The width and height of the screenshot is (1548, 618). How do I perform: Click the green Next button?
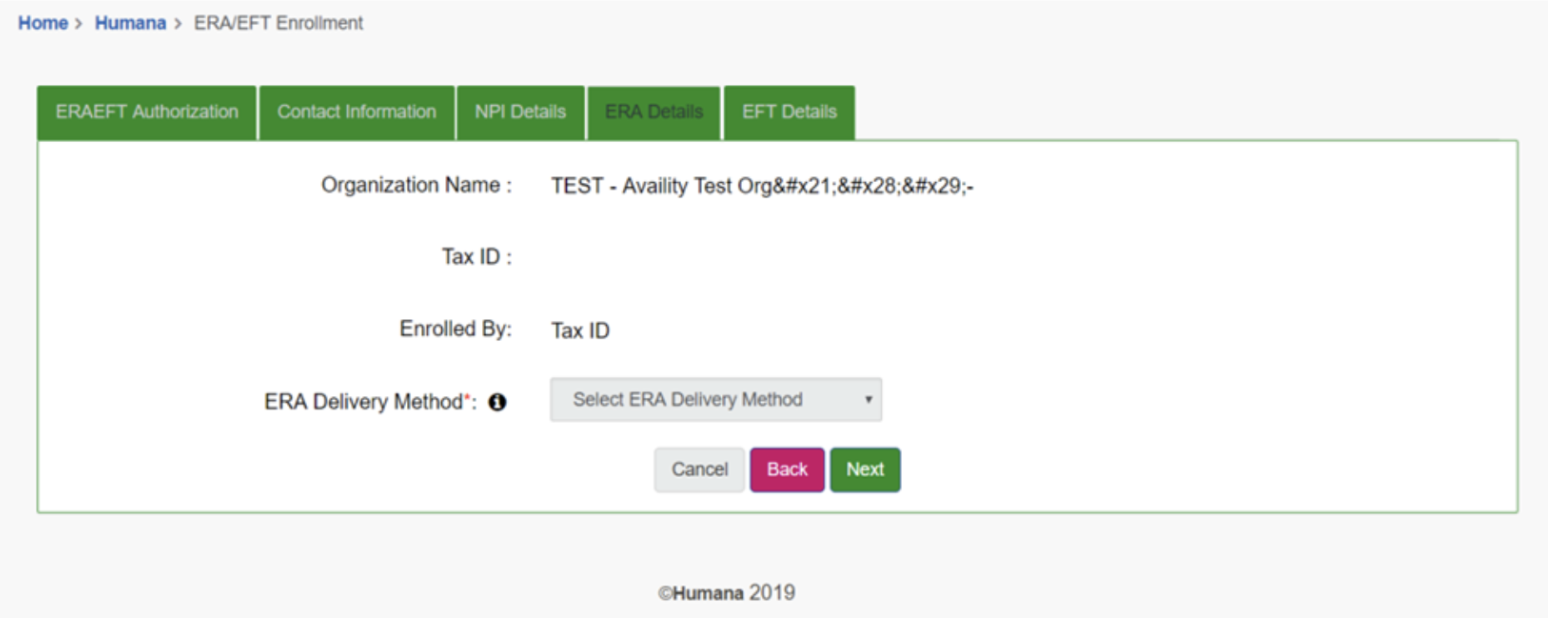click(865, 469)
